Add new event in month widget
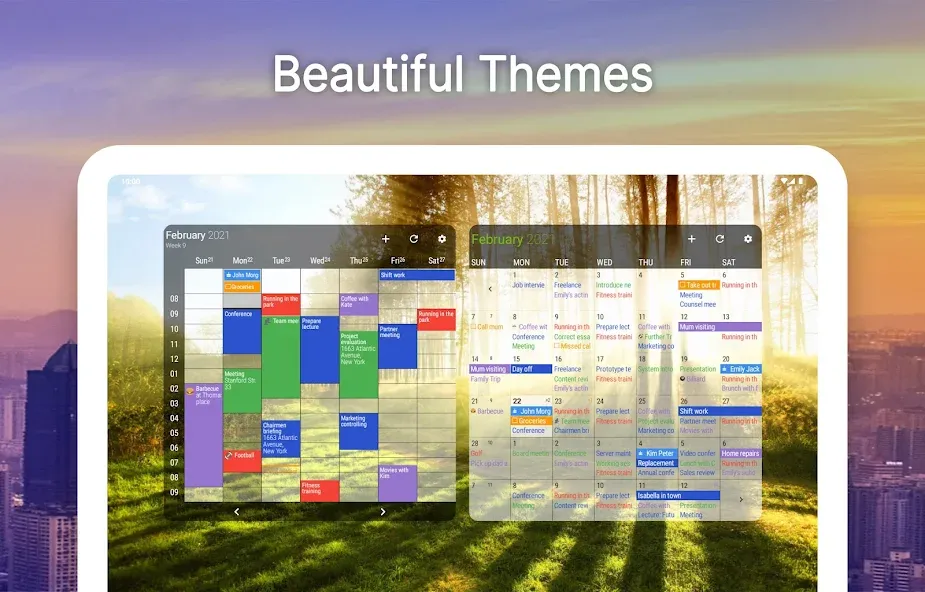The width and height of the screenshot is (925, 592). [x=691, y=239]
